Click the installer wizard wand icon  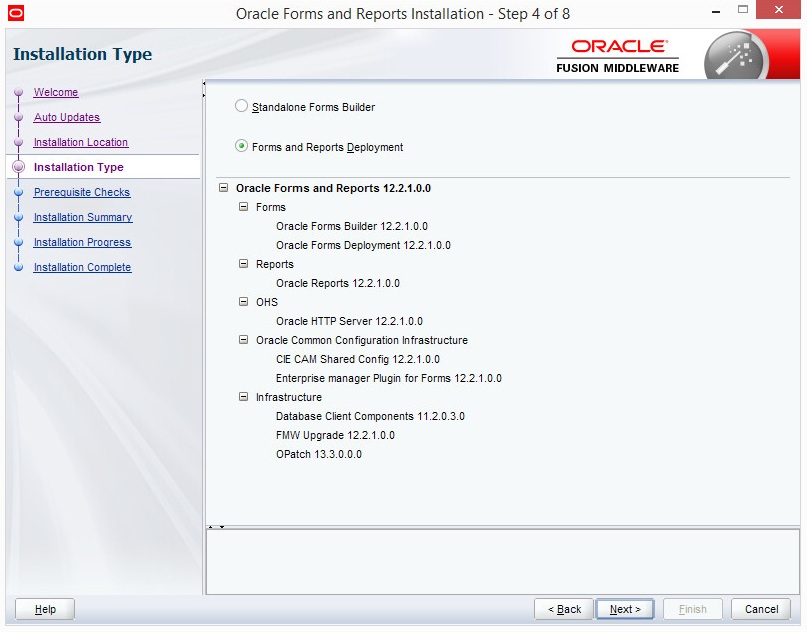(736, 55)
